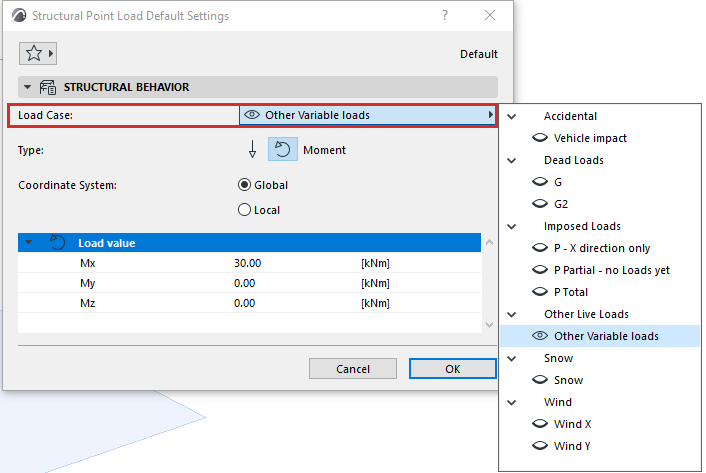Click the Structural Behavior panel icon
Screen dimensions: 706x473
click(x=48, y=87)
